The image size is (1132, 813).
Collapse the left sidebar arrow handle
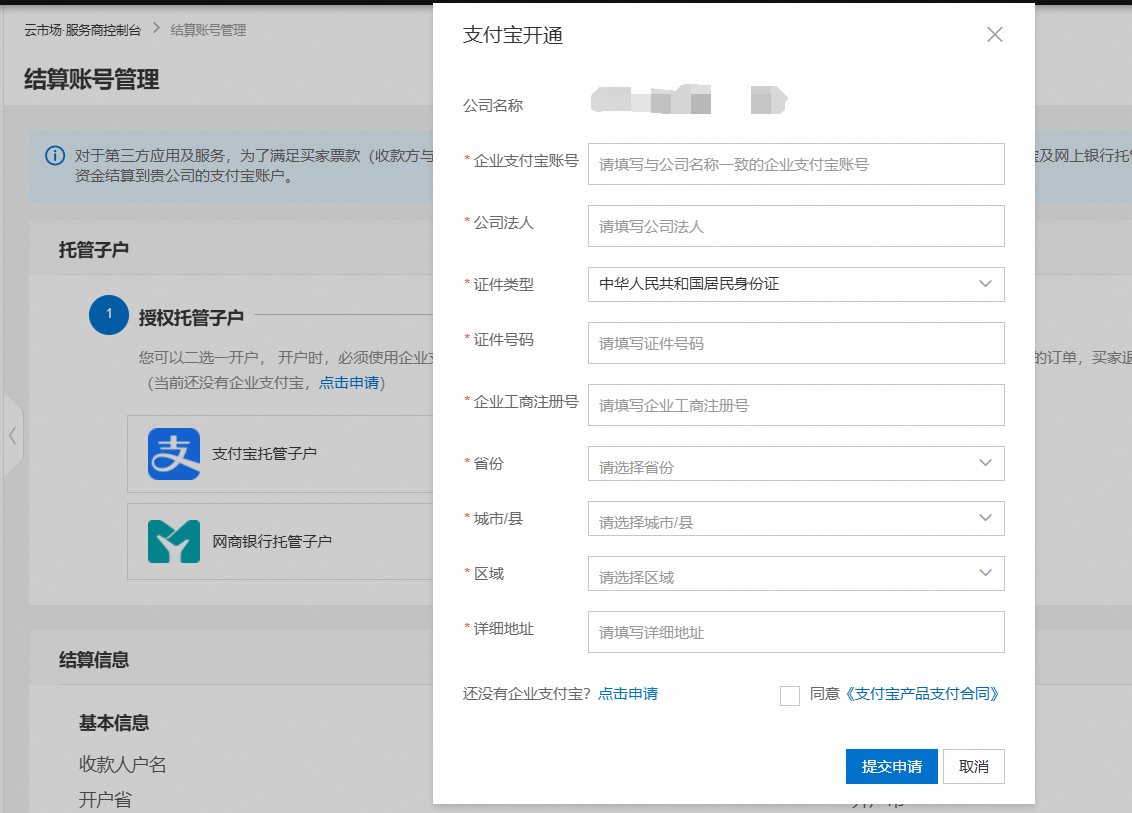click(x=13, y=435)
